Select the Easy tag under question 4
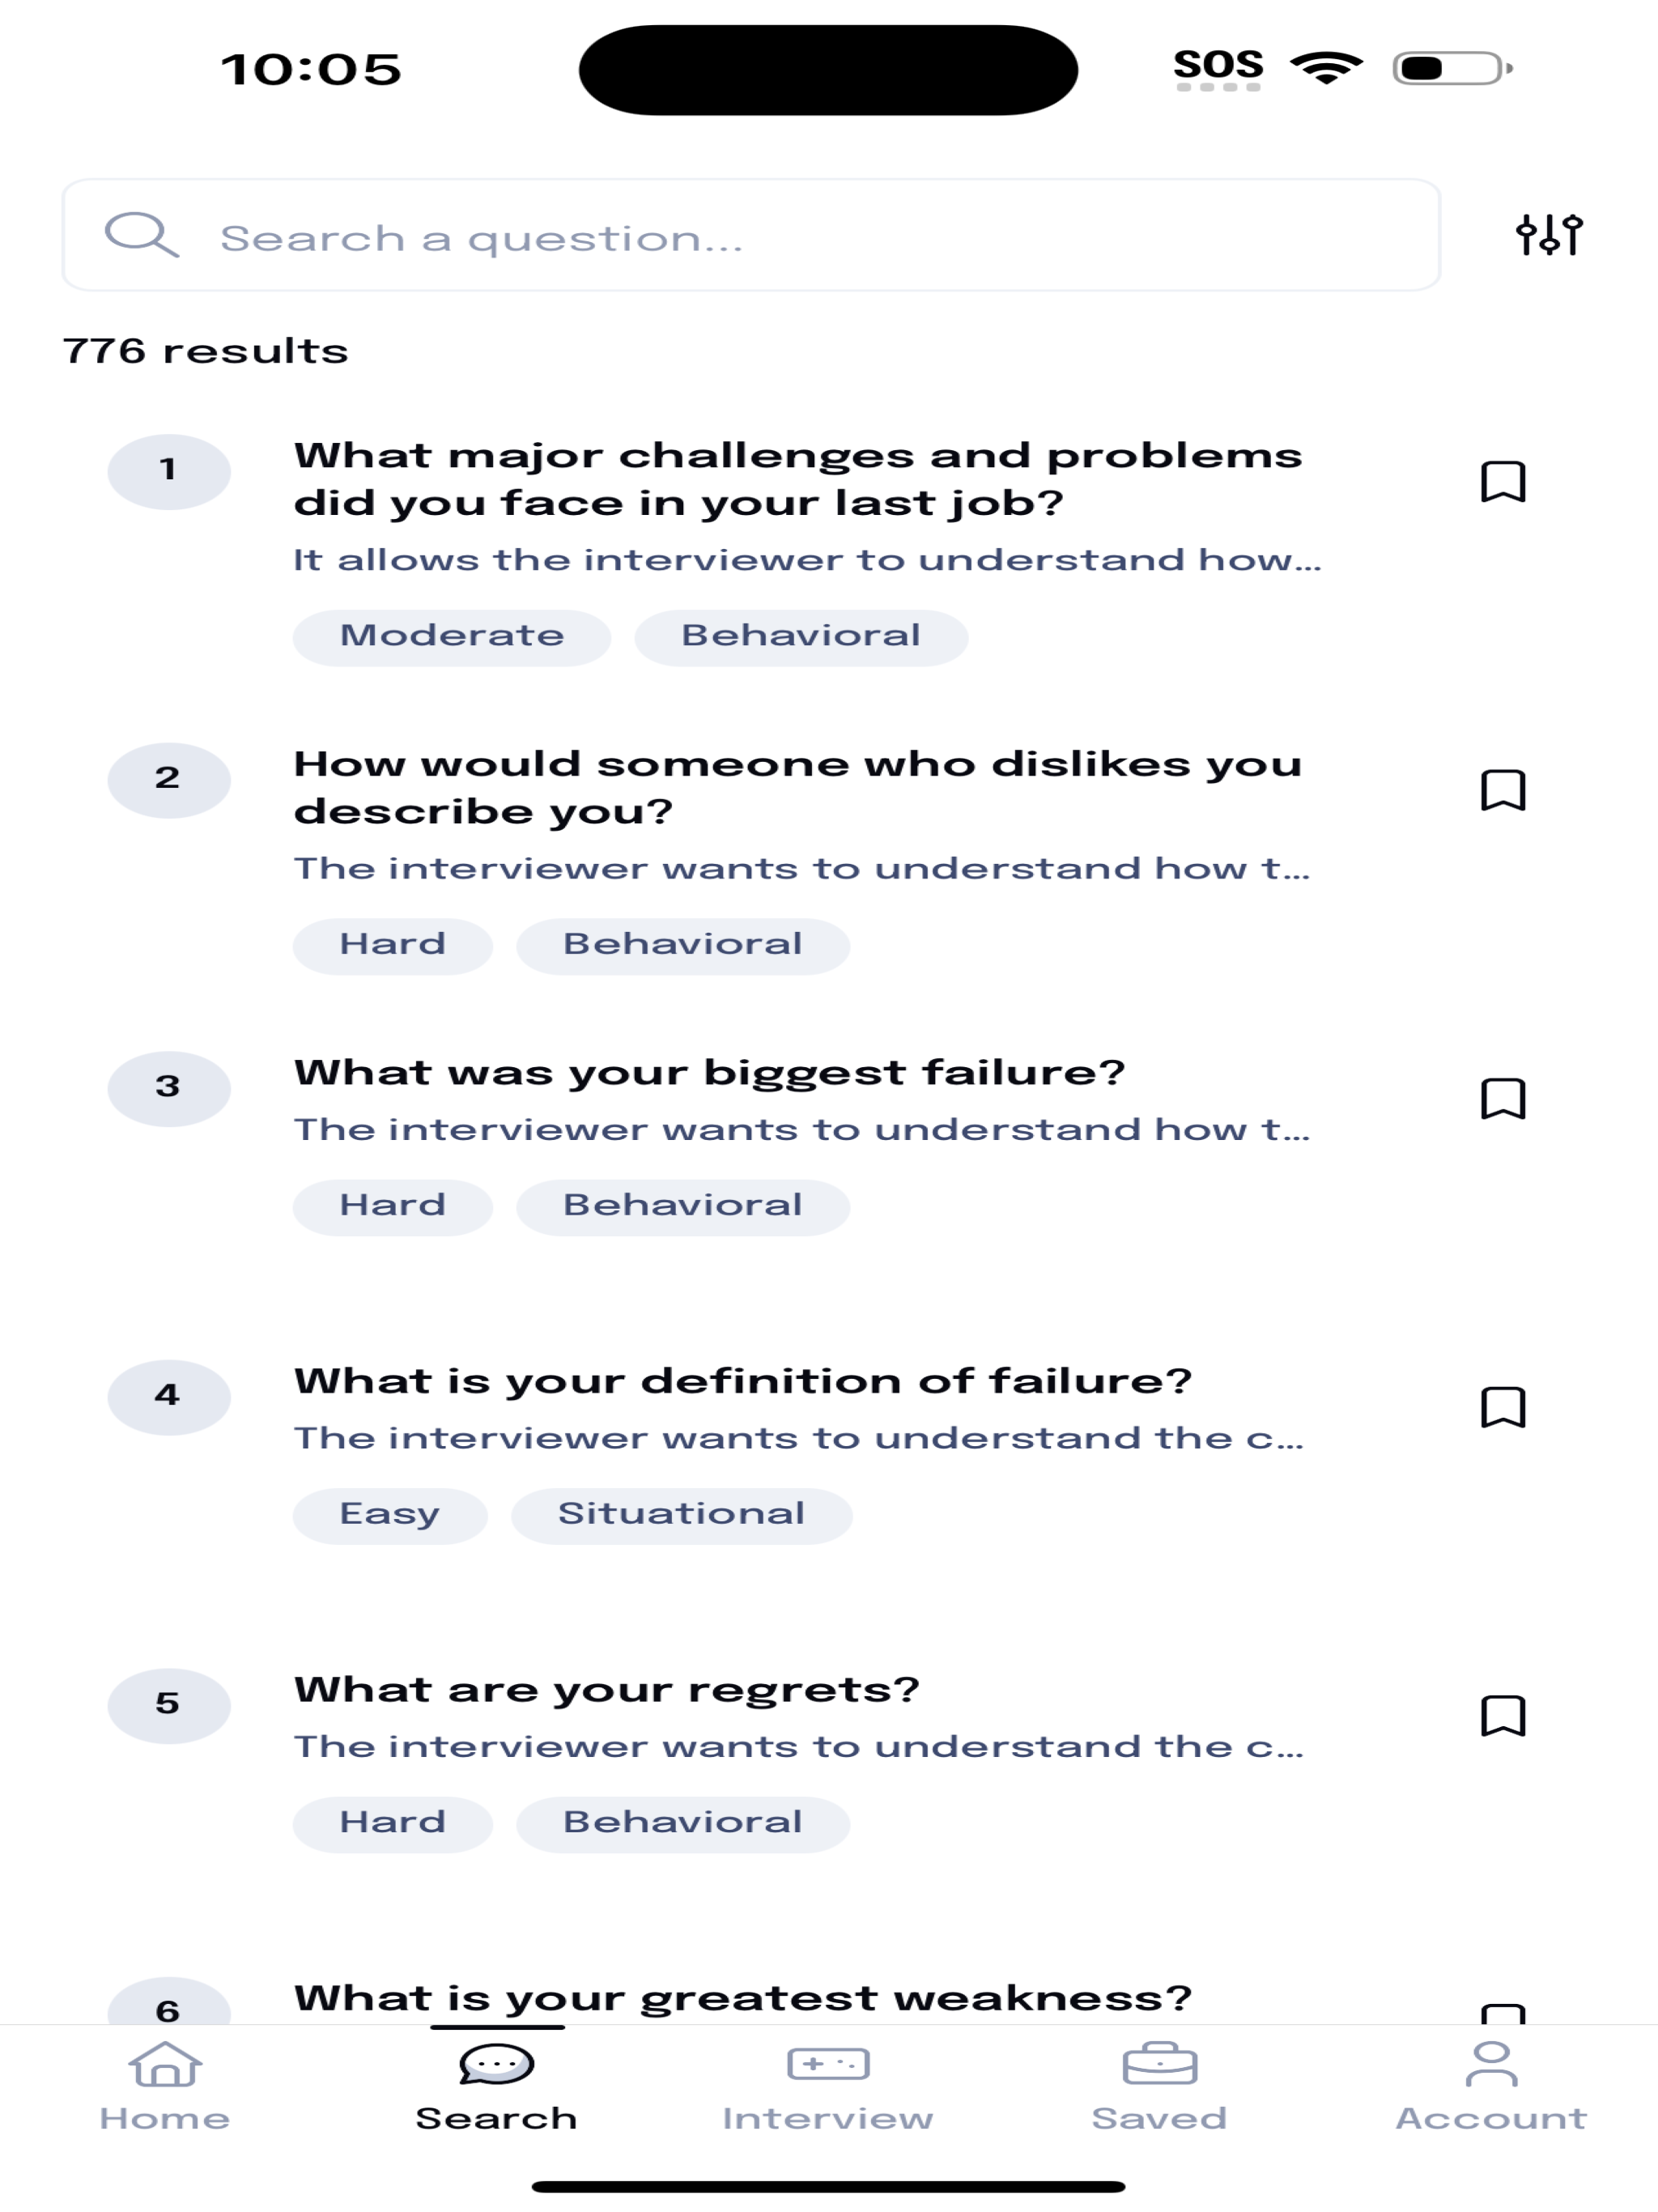This screenshot has height=2212, width=1658. click(389, 1513)
